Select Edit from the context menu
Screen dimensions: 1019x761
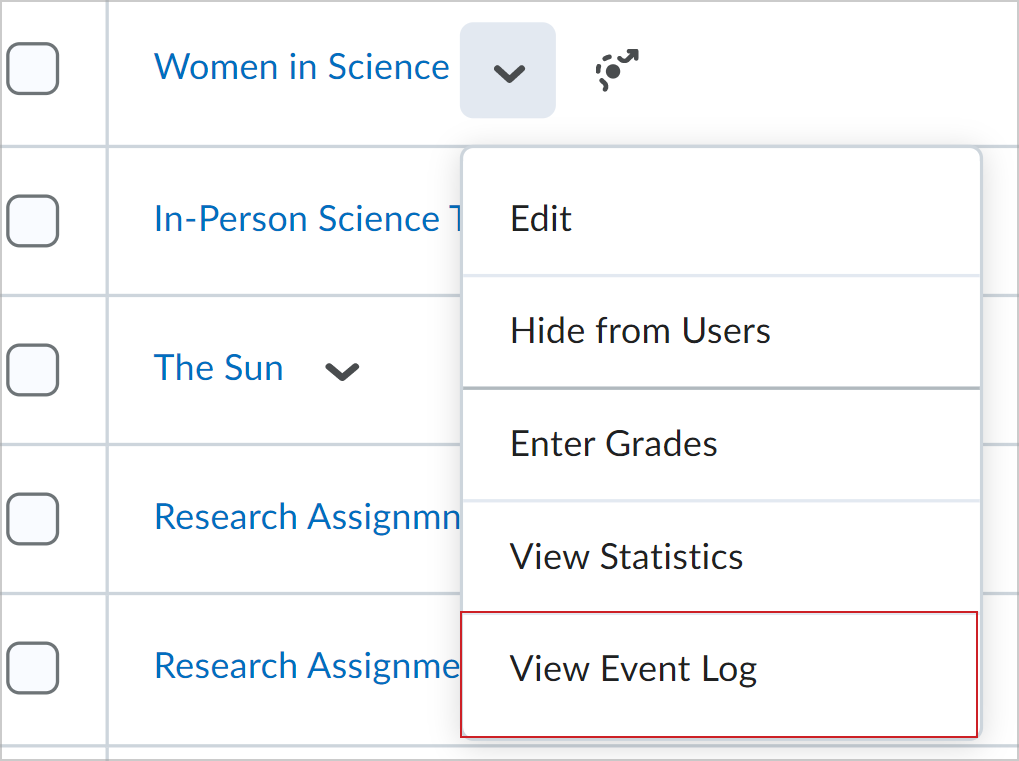point(540,218)
